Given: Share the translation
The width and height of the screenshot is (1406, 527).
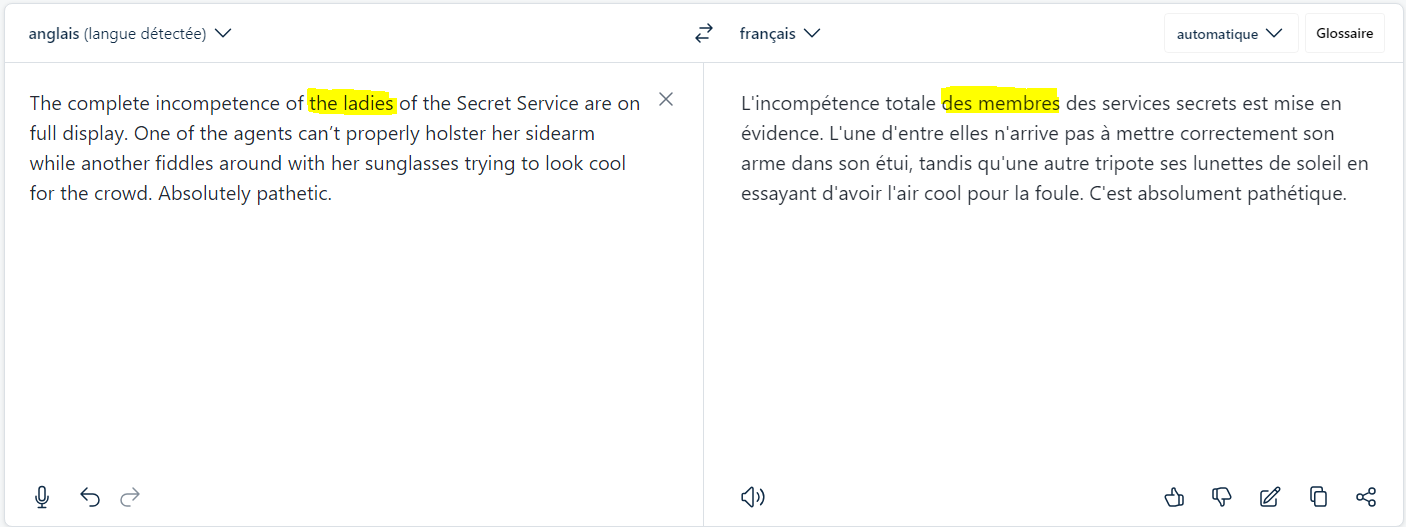Looking at the screenshot, I should (1366, 497).
